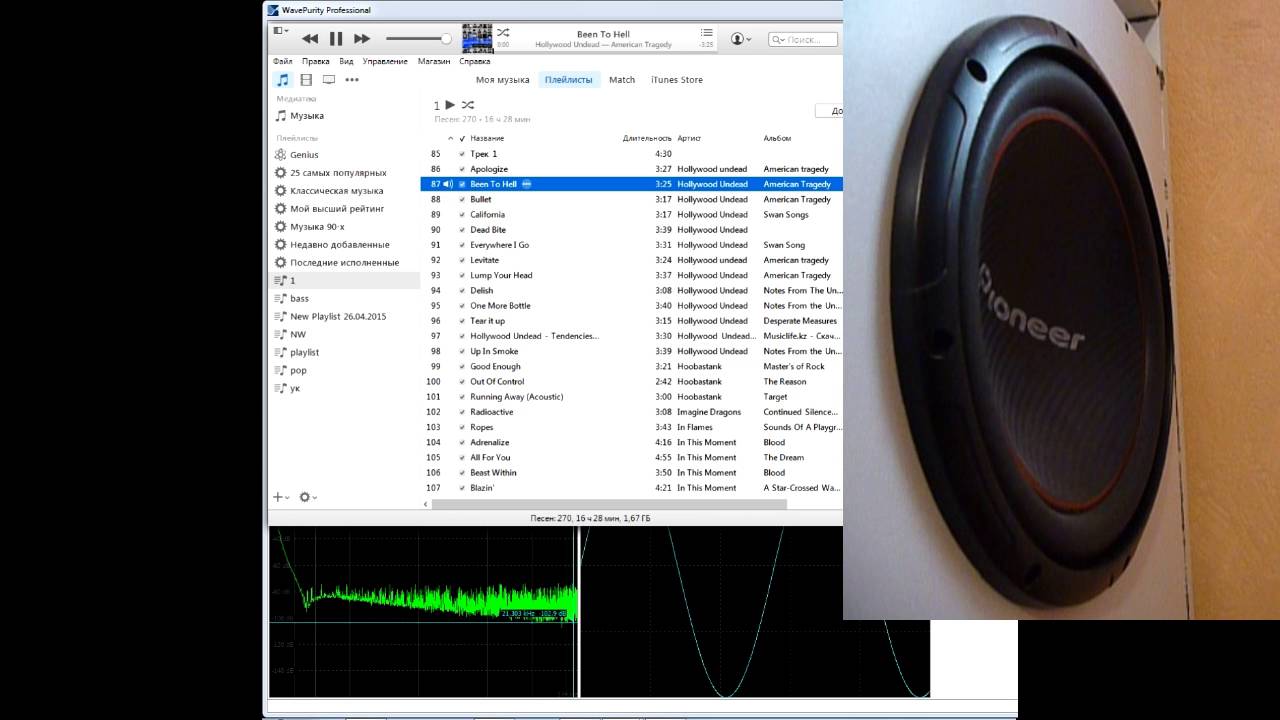Switch to the TV Shows library icon
1280x720 pixels.
(x=328, y=80)
